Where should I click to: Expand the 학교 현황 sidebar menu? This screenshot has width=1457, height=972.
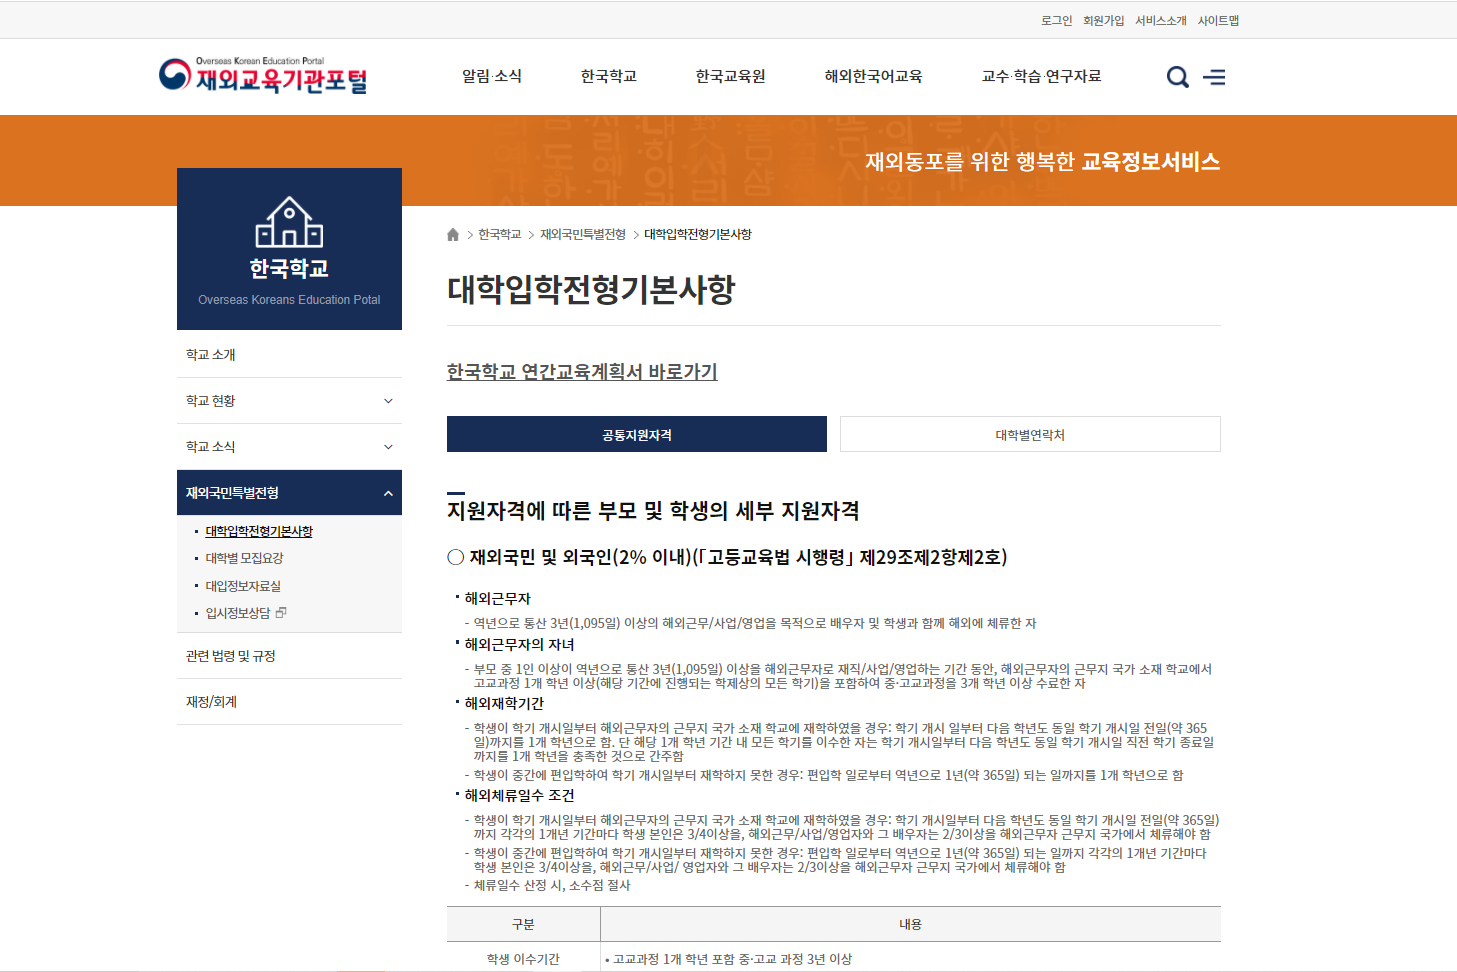click(289, 401)
